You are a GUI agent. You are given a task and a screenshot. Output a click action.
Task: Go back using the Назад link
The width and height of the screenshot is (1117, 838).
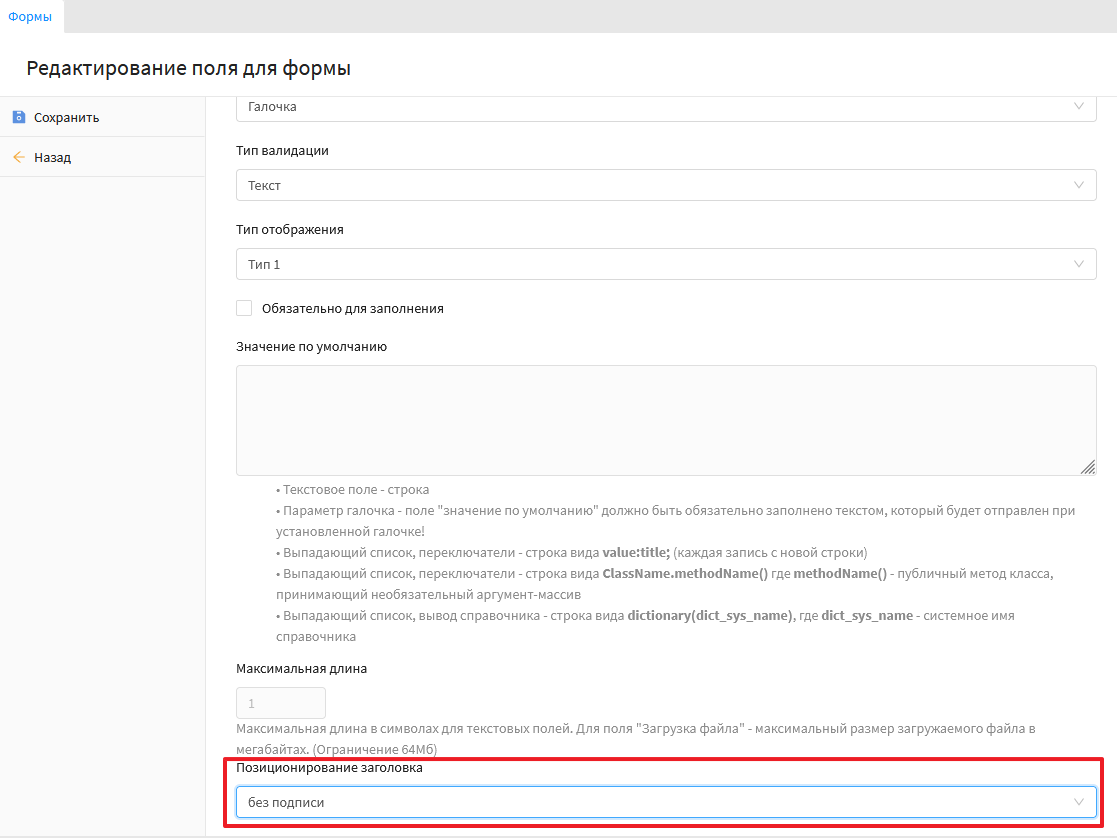52,157
